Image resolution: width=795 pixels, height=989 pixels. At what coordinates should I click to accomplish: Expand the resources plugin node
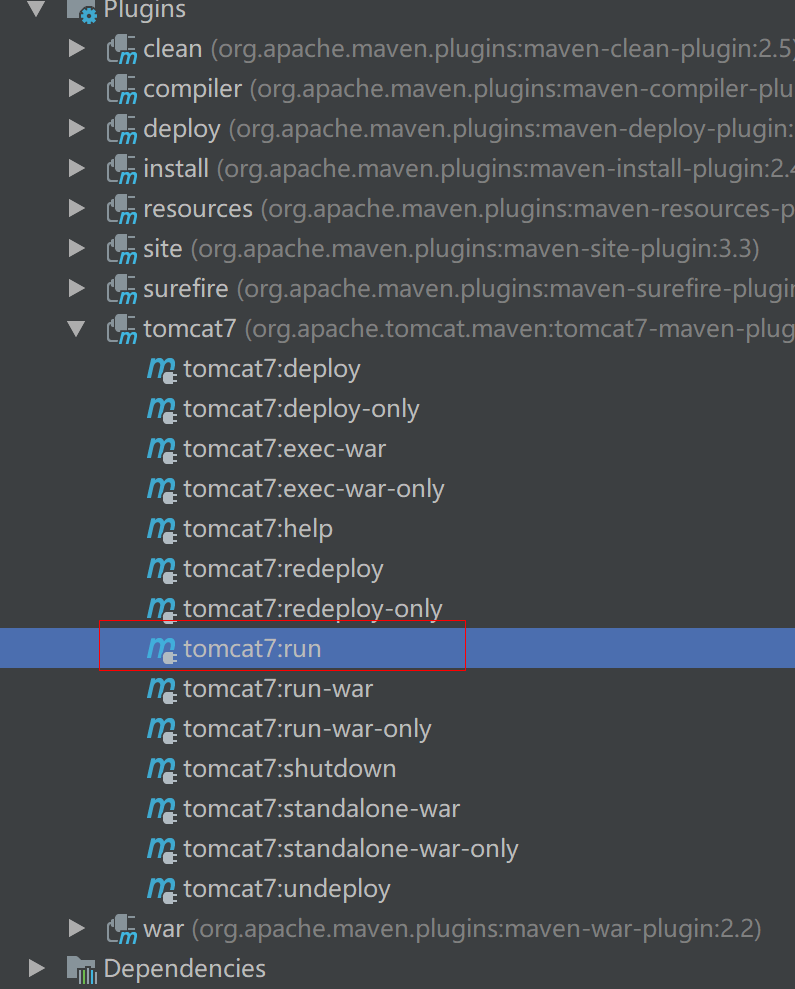click(77, 208)
